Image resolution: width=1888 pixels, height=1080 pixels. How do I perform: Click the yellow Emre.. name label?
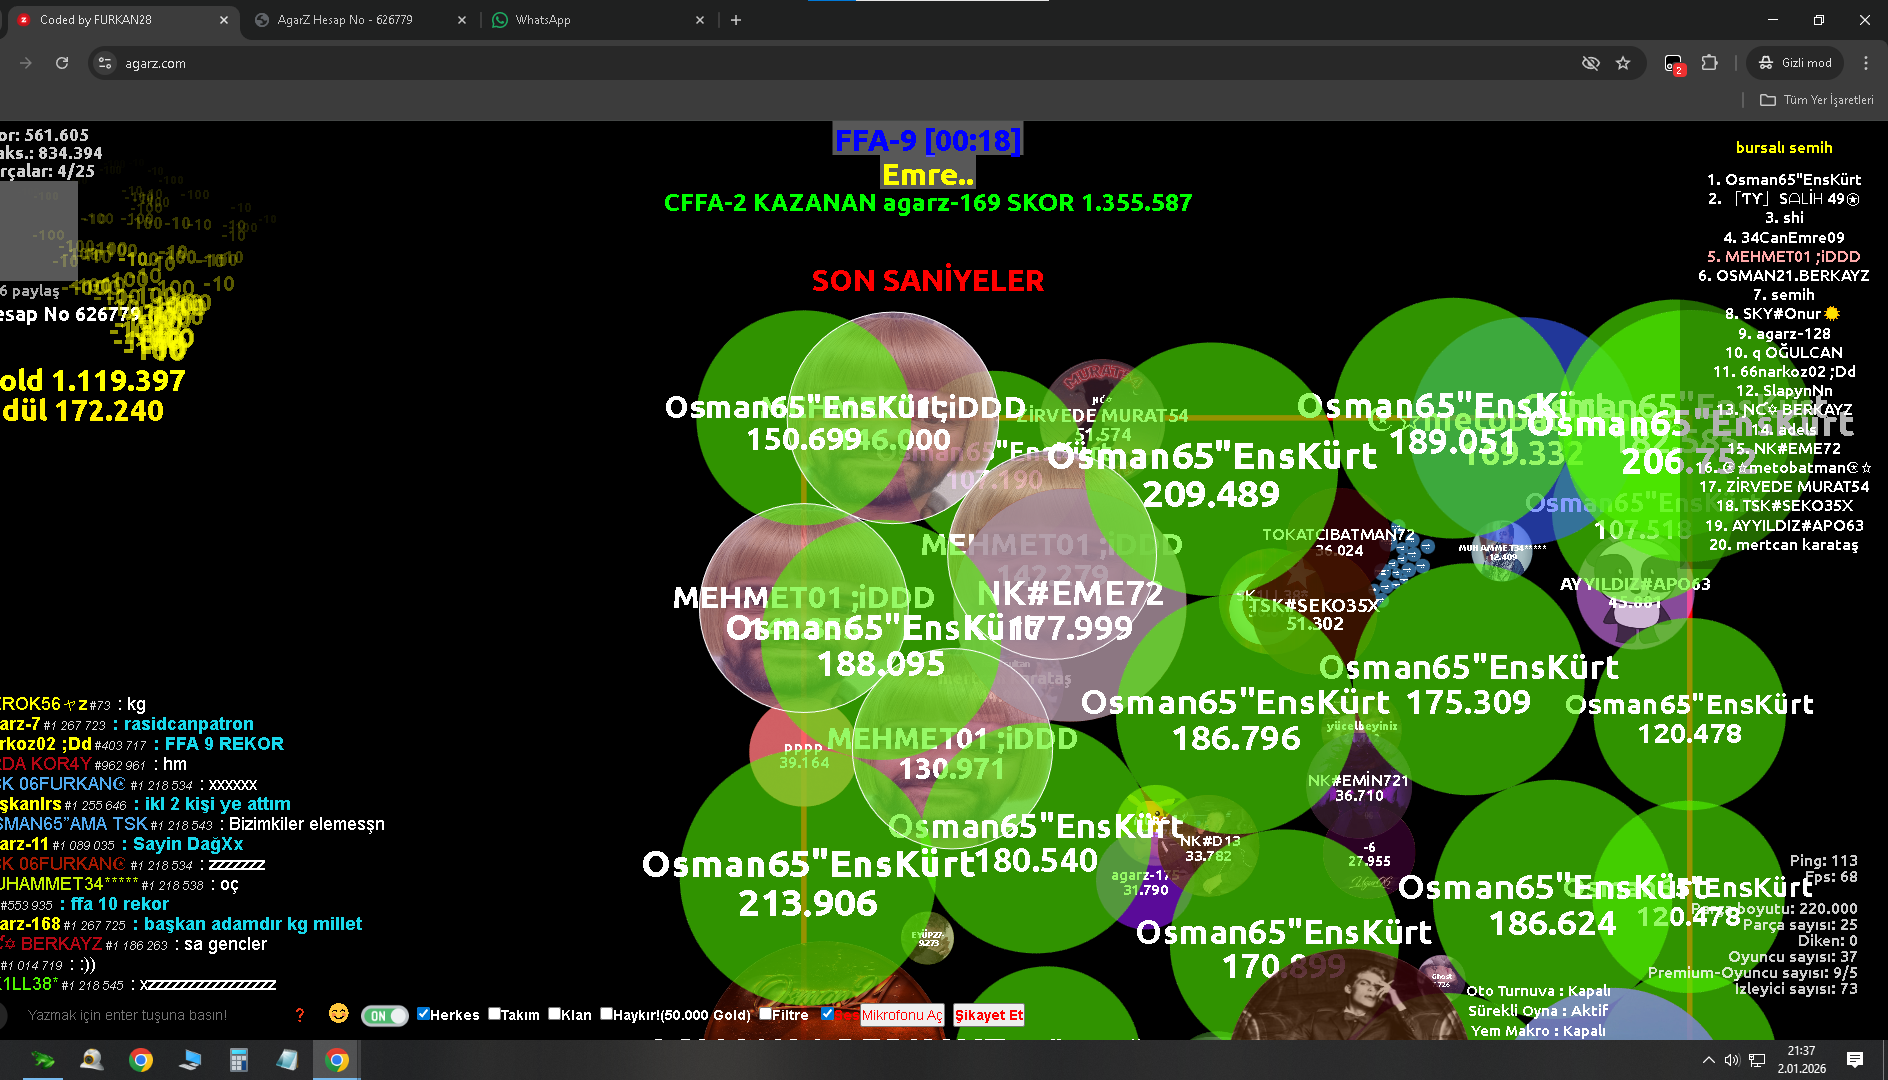(928, 175)
